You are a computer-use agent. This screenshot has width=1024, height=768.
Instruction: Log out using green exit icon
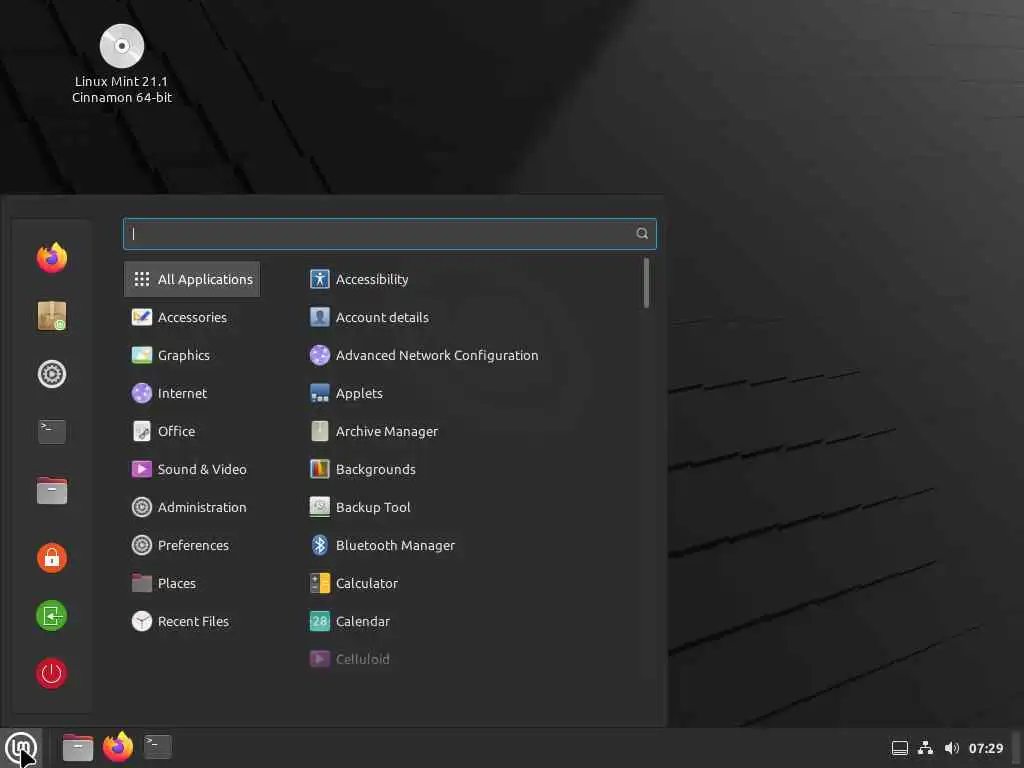[x=52, y=615]
